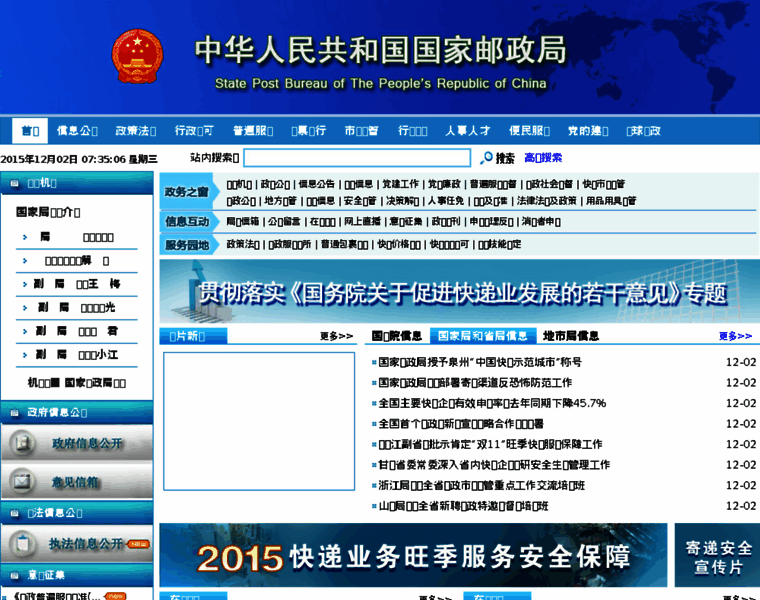Image resolution: width=760 pixels, height=600 pixels.
Task: Click the national emblem logo
Action: [138, 56]
